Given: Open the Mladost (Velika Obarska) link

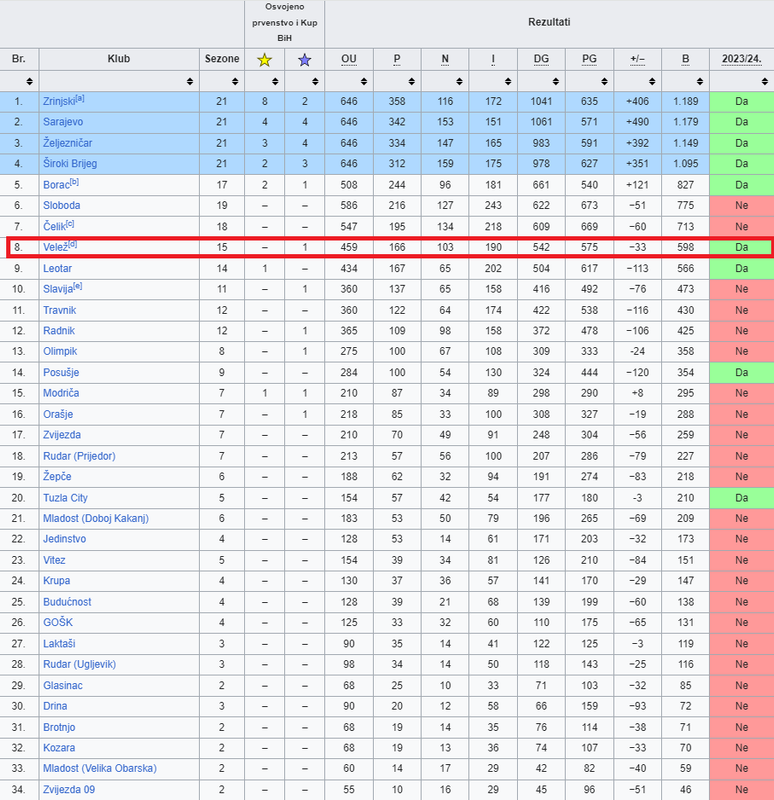Looking at the screenshot, I should [100, 768].
